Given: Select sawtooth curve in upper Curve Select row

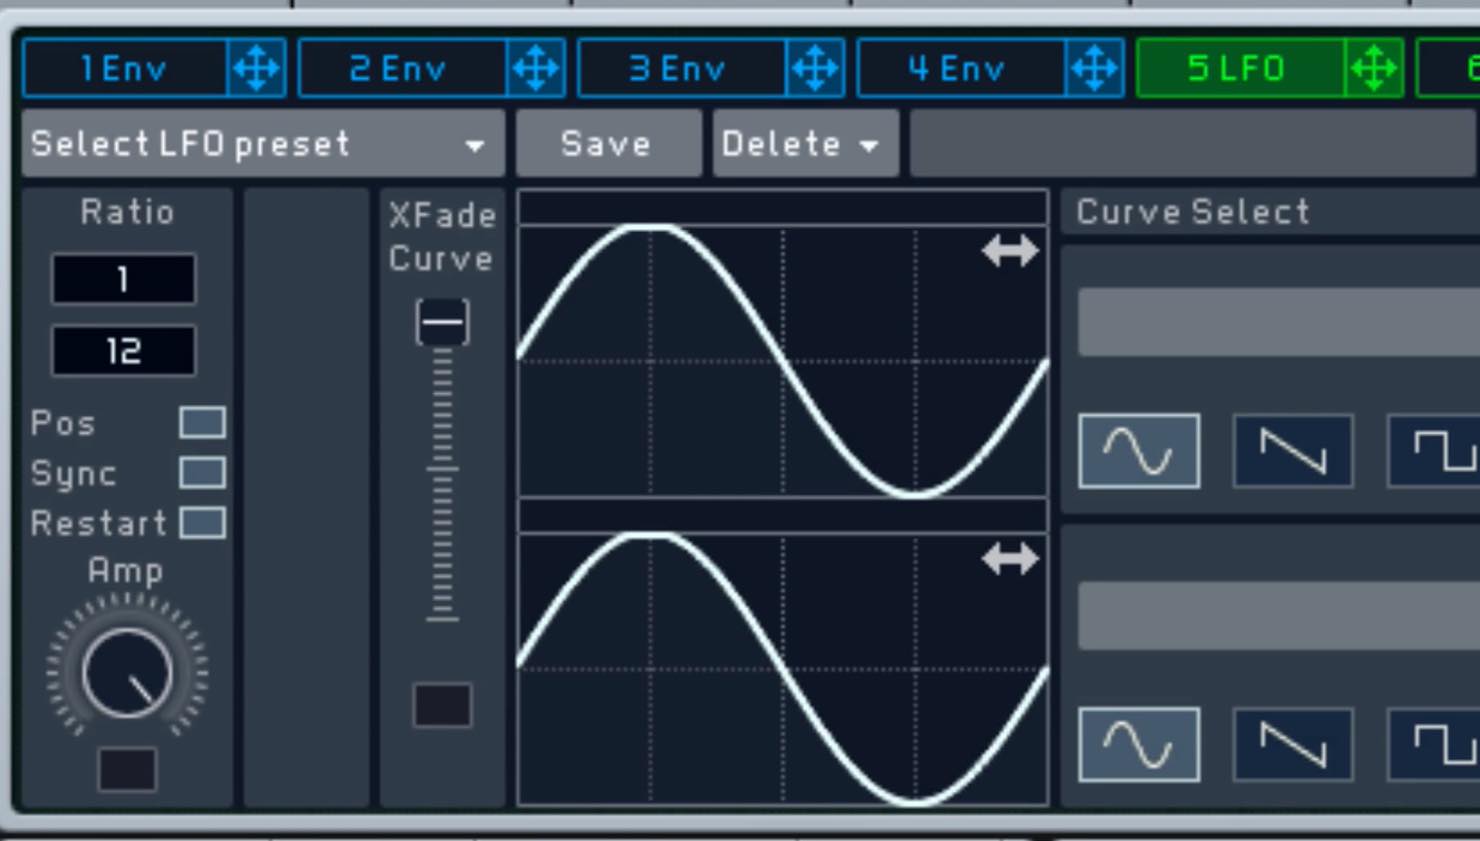Looking at the screenshot, I should [x=1293, y=451].
